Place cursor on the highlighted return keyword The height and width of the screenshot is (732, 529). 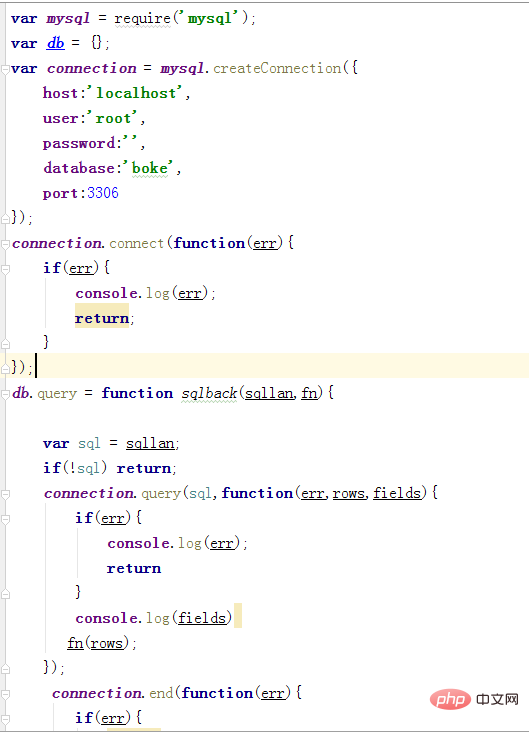102,318
